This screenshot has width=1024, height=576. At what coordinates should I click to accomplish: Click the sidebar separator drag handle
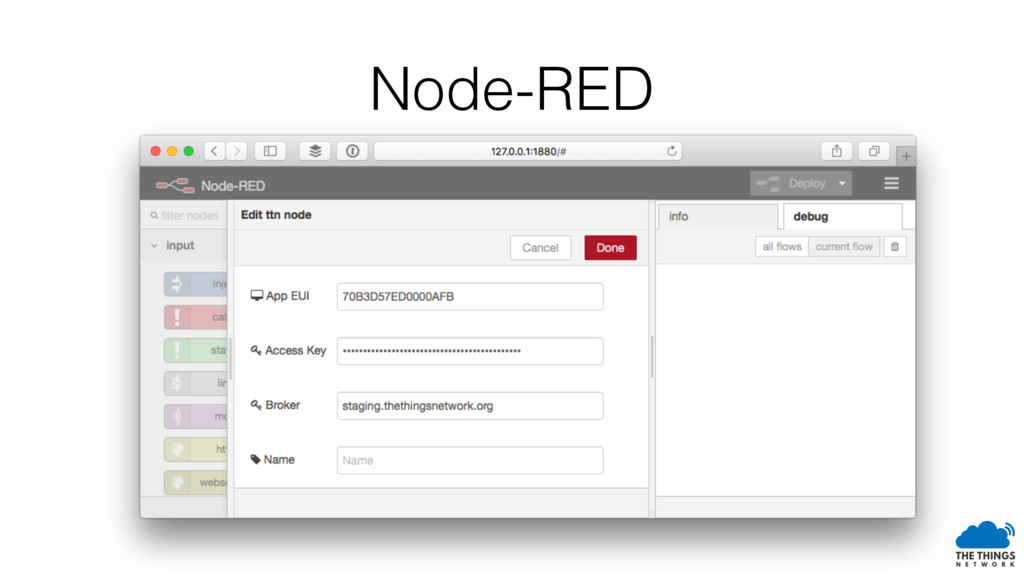[x=652, y=357]
